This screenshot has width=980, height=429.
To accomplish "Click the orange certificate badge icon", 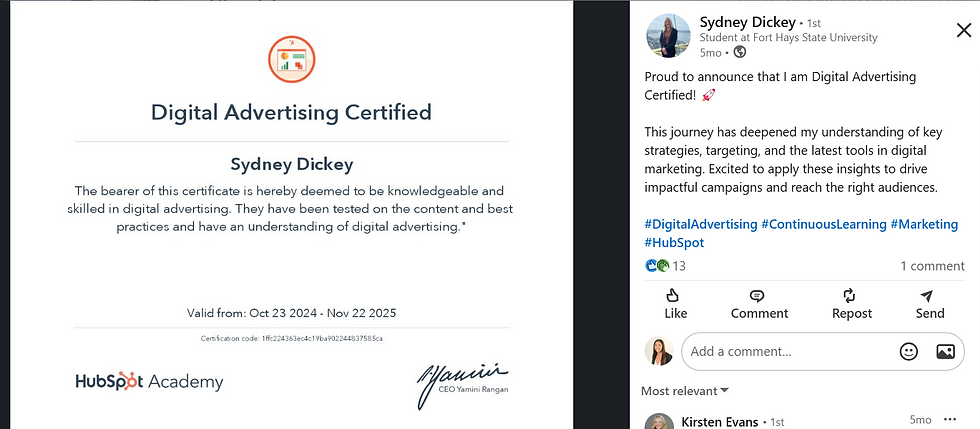I will tap(292, 59).
